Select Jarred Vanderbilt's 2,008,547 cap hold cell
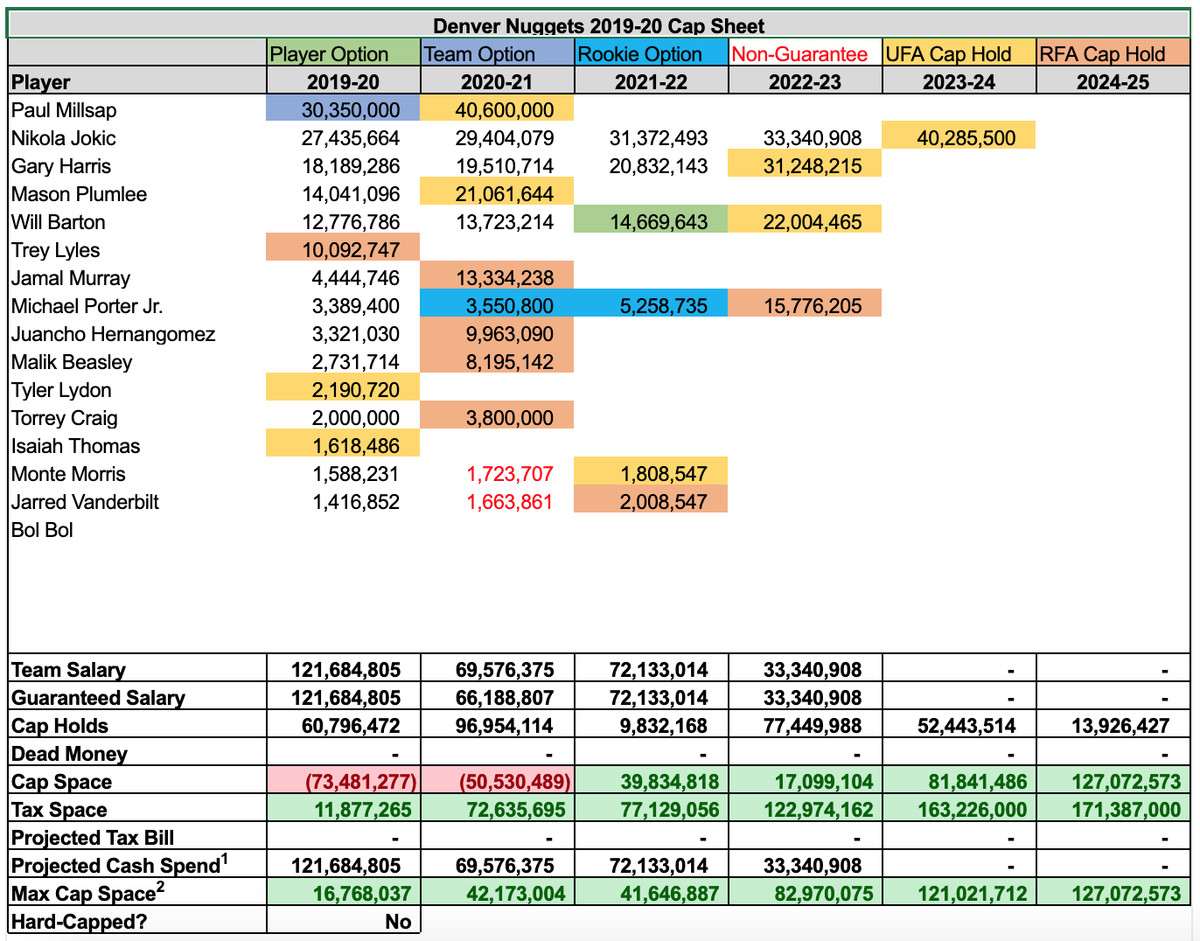This screenshot has height=941, width=1200. [651, 501]
